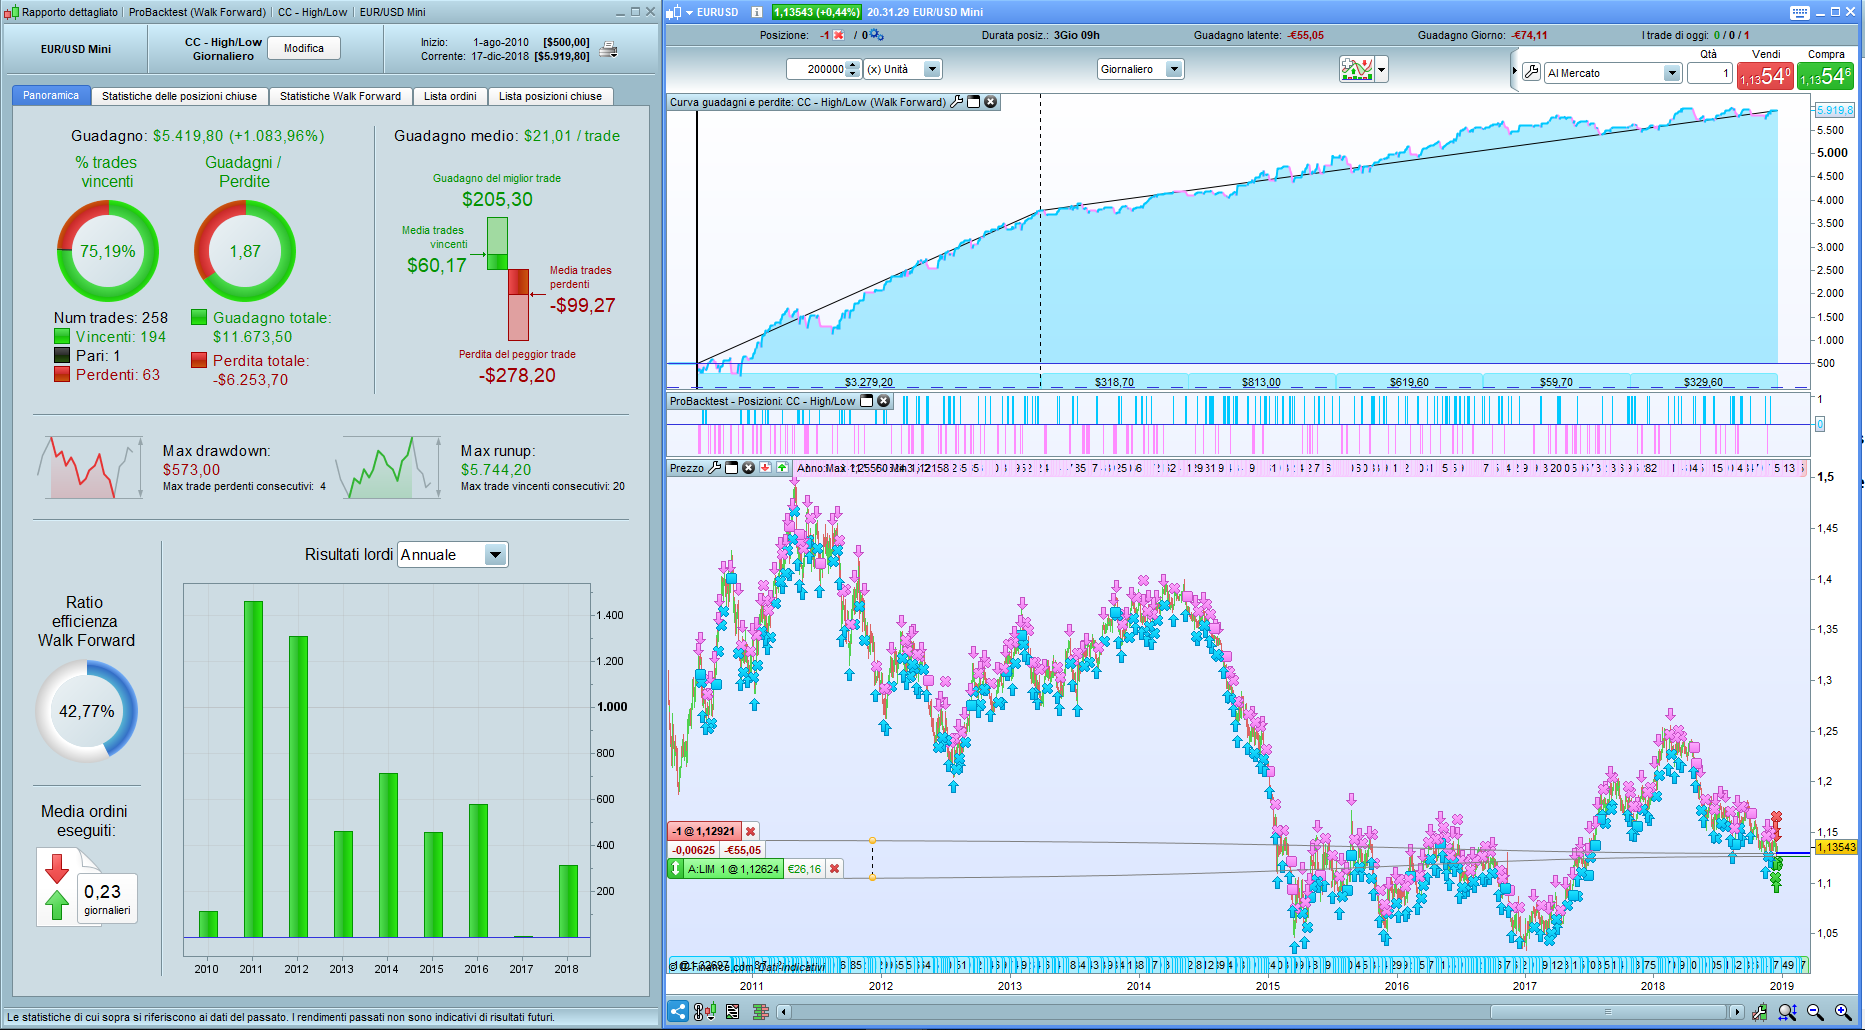Screen dimensions: 1865x1030
Task: Expand the indicators dropdown arrow
Action: pyautogui.click(x=1382, y=69)
